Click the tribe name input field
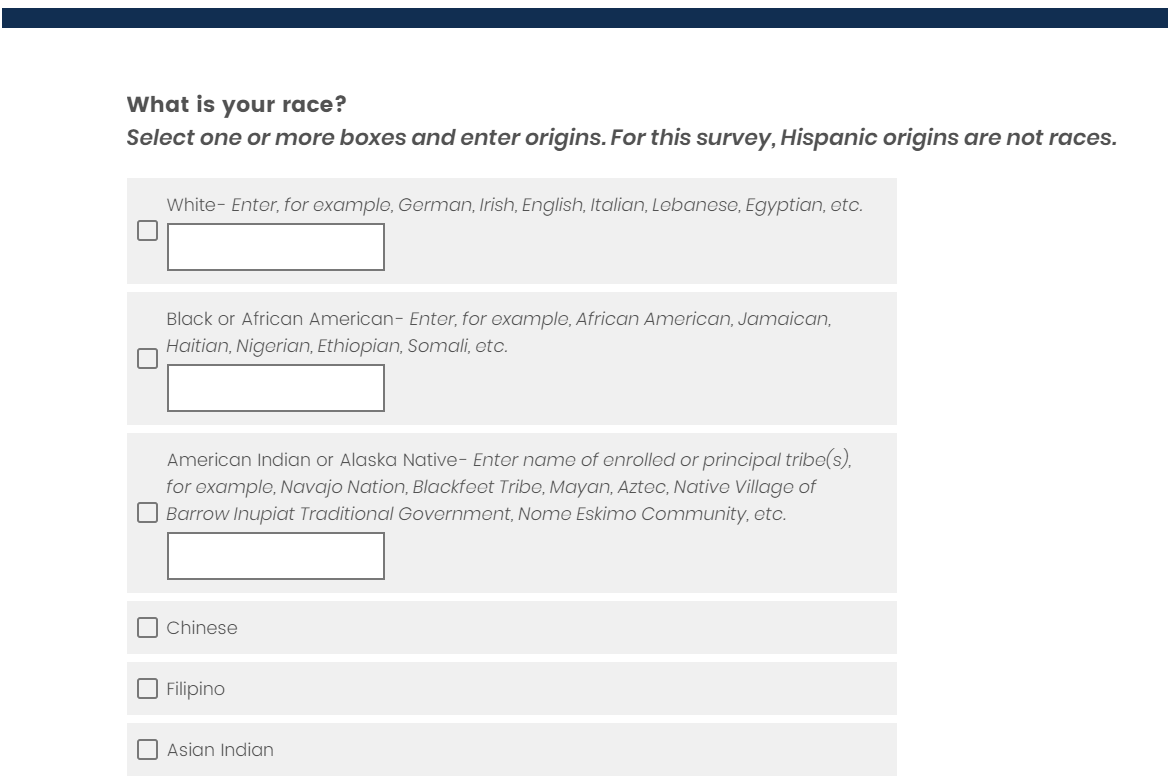Viewport: 1168px width, 777px height. pos(276,556)
